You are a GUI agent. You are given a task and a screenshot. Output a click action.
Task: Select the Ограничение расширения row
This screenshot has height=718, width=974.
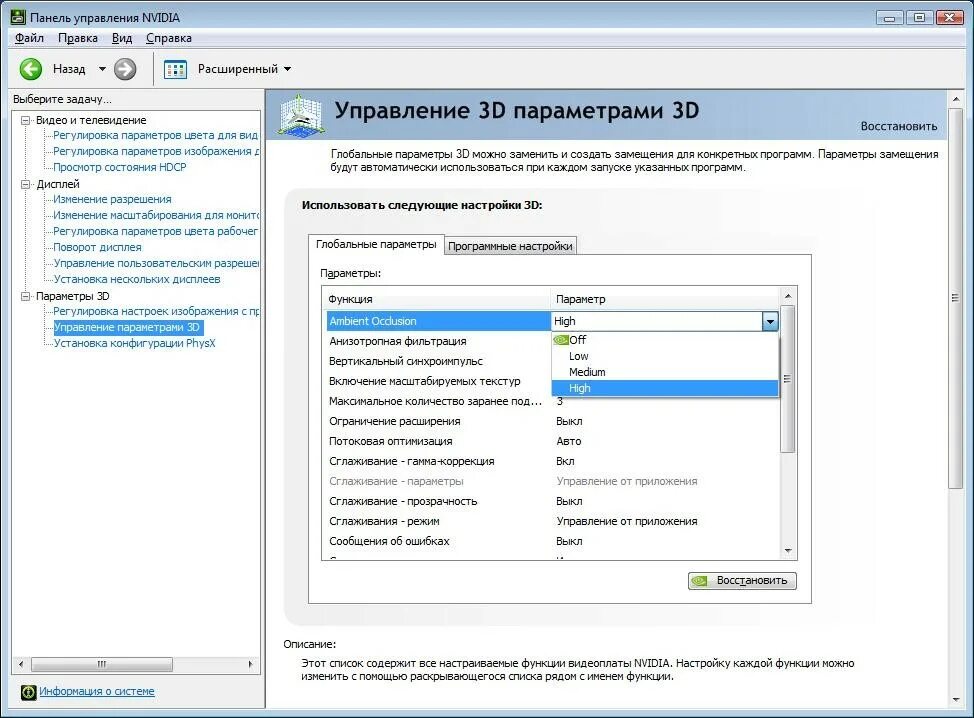[x=553, y=421]
